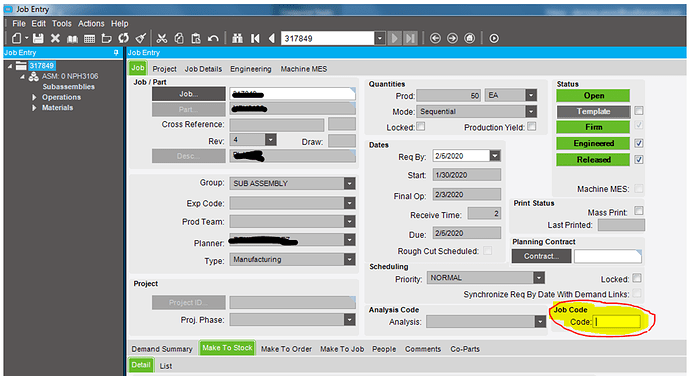Enable the Mass Print checkbox

639,211
